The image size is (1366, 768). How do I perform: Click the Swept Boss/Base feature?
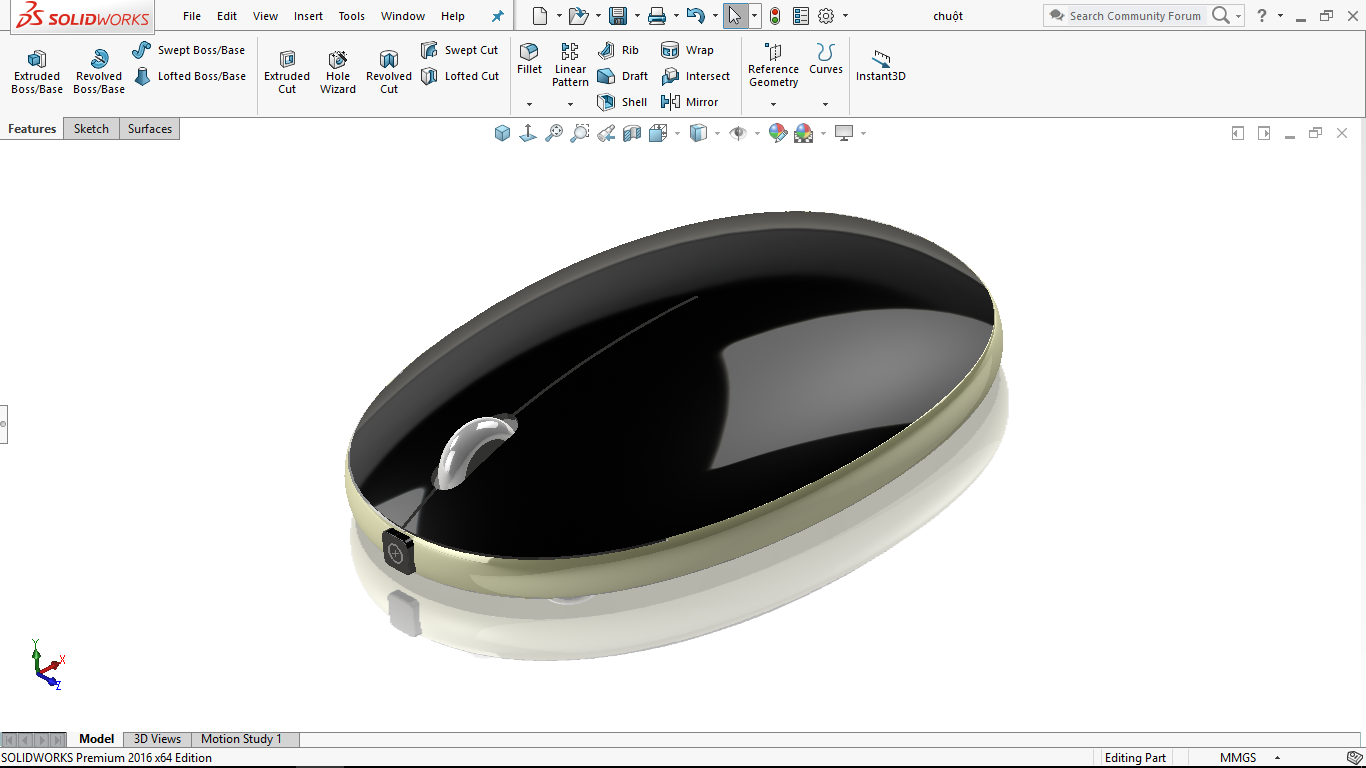click(189, 50)
